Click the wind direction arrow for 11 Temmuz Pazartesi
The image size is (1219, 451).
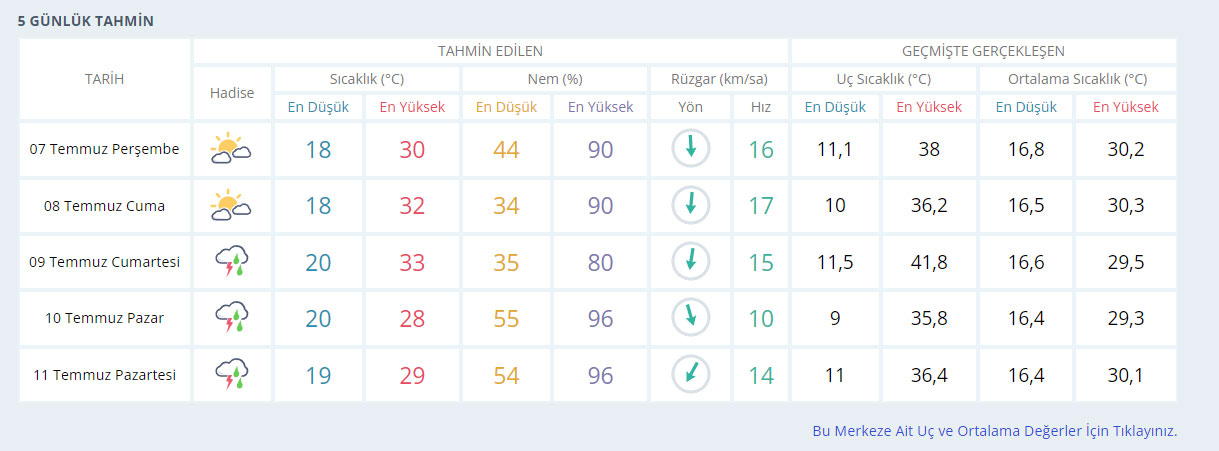click(690, 375)
